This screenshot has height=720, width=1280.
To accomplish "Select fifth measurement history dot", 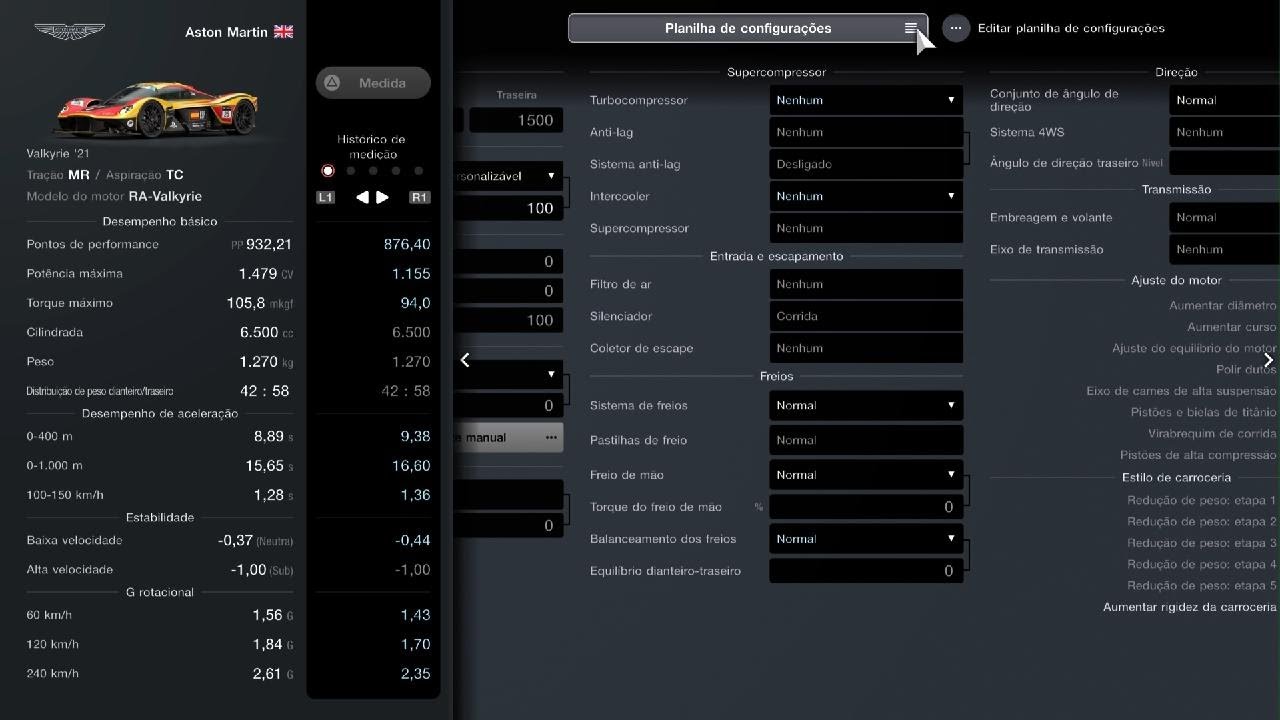I will point(419,171).
